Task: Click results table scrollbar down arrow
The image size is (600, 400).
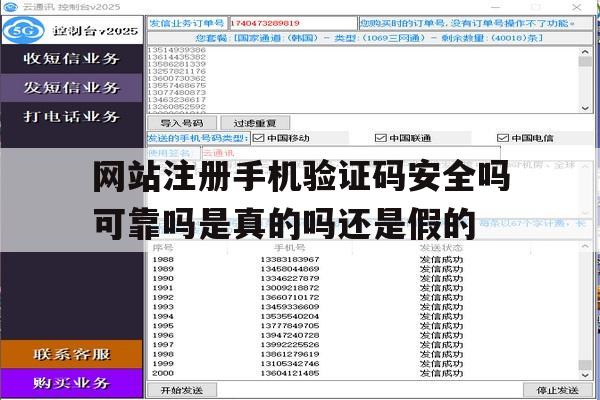Action: [x=585, y=375]
